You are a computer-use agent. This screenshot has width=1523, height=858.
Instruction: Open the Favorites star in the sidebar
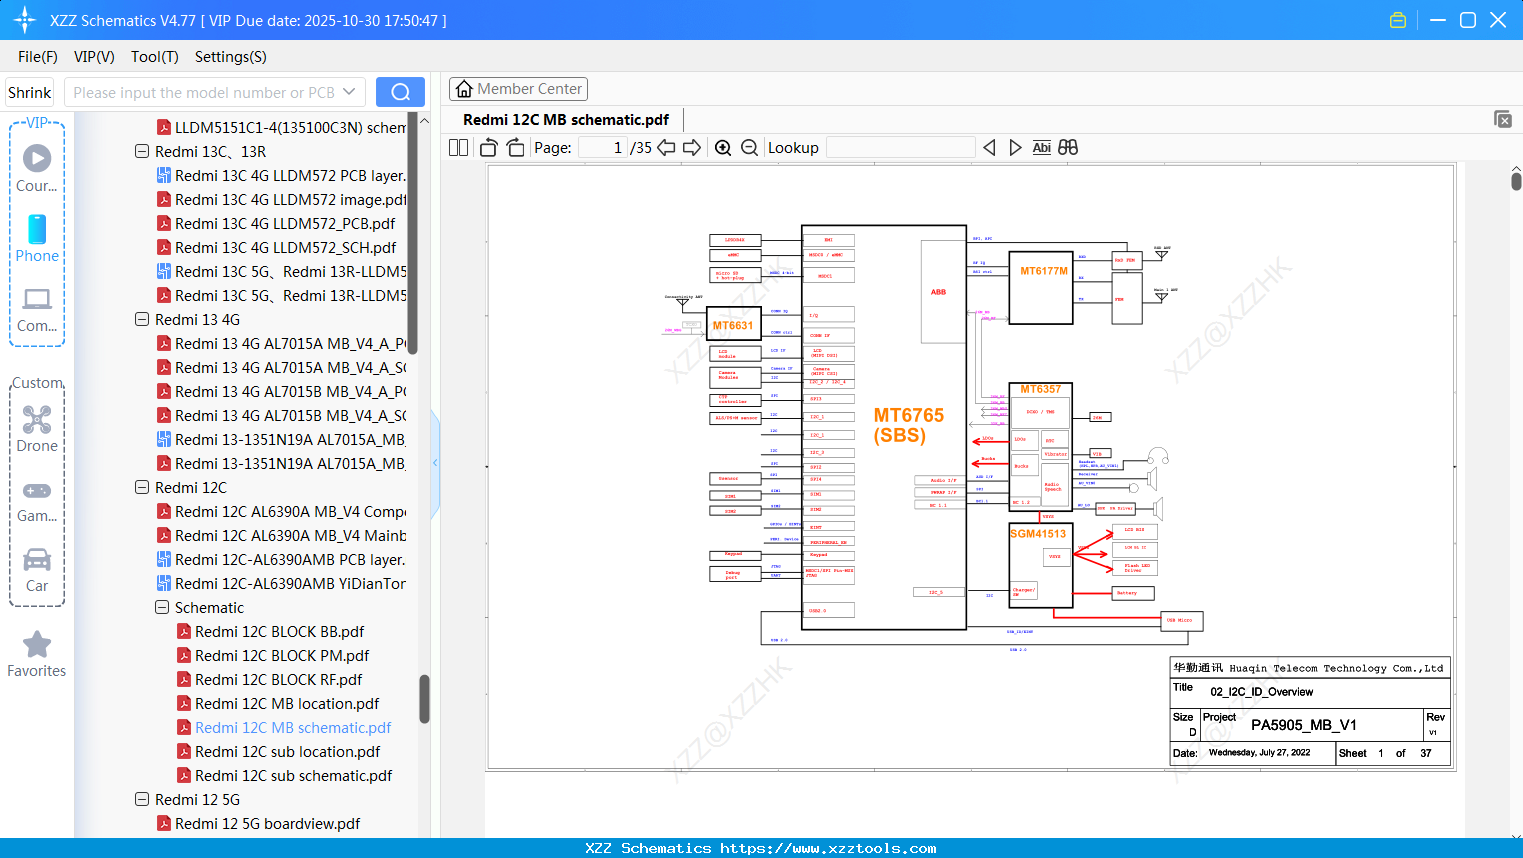pos(37,645)
